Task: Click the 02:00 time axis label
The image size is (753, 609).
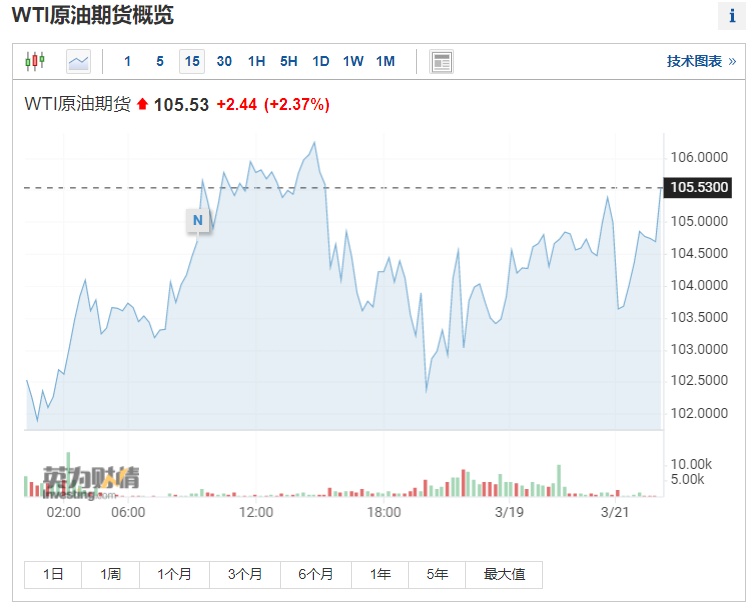Action: click(63, 512)
